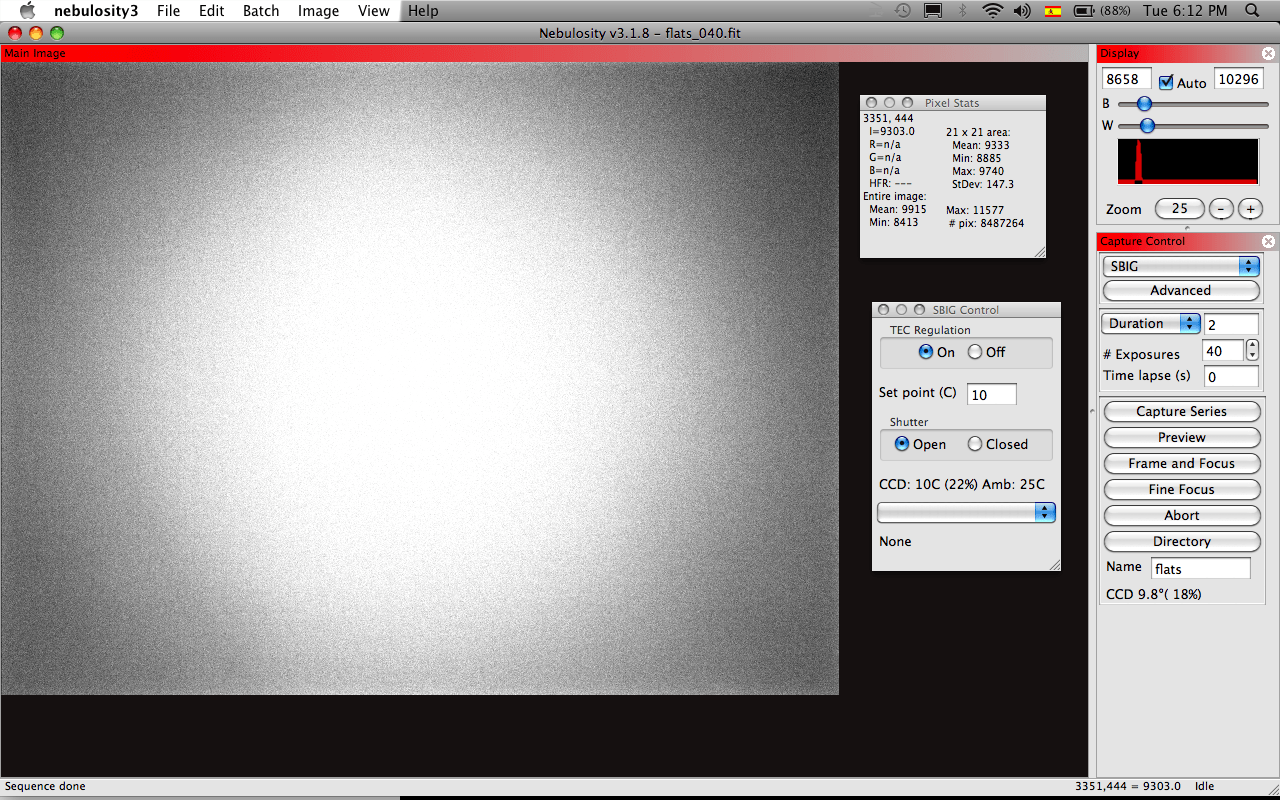
Task: Click the zoom out minus button
Action: [x=1221, y=209]
